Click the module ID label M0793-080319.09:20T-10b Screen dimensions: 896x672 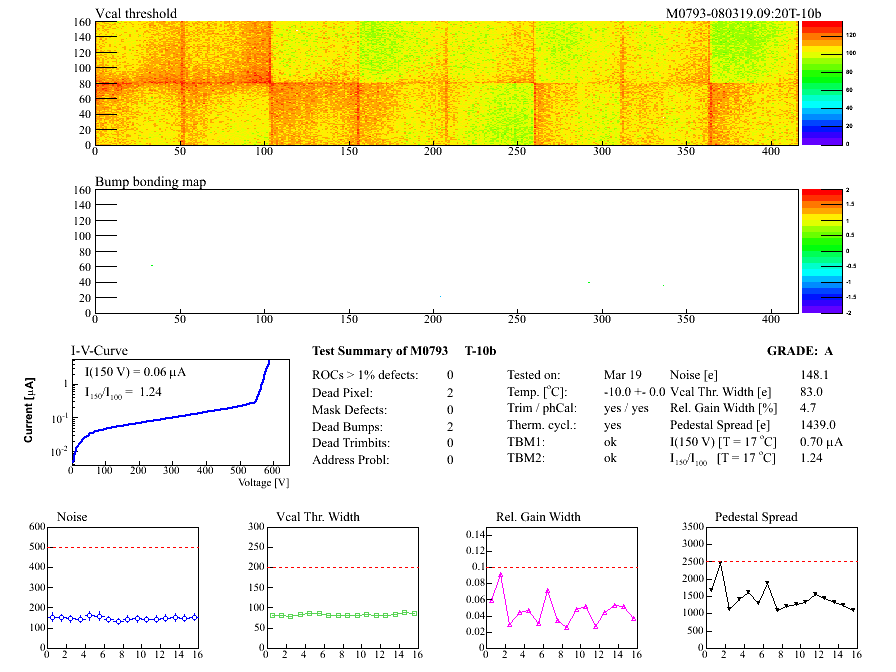click(743, 13)
